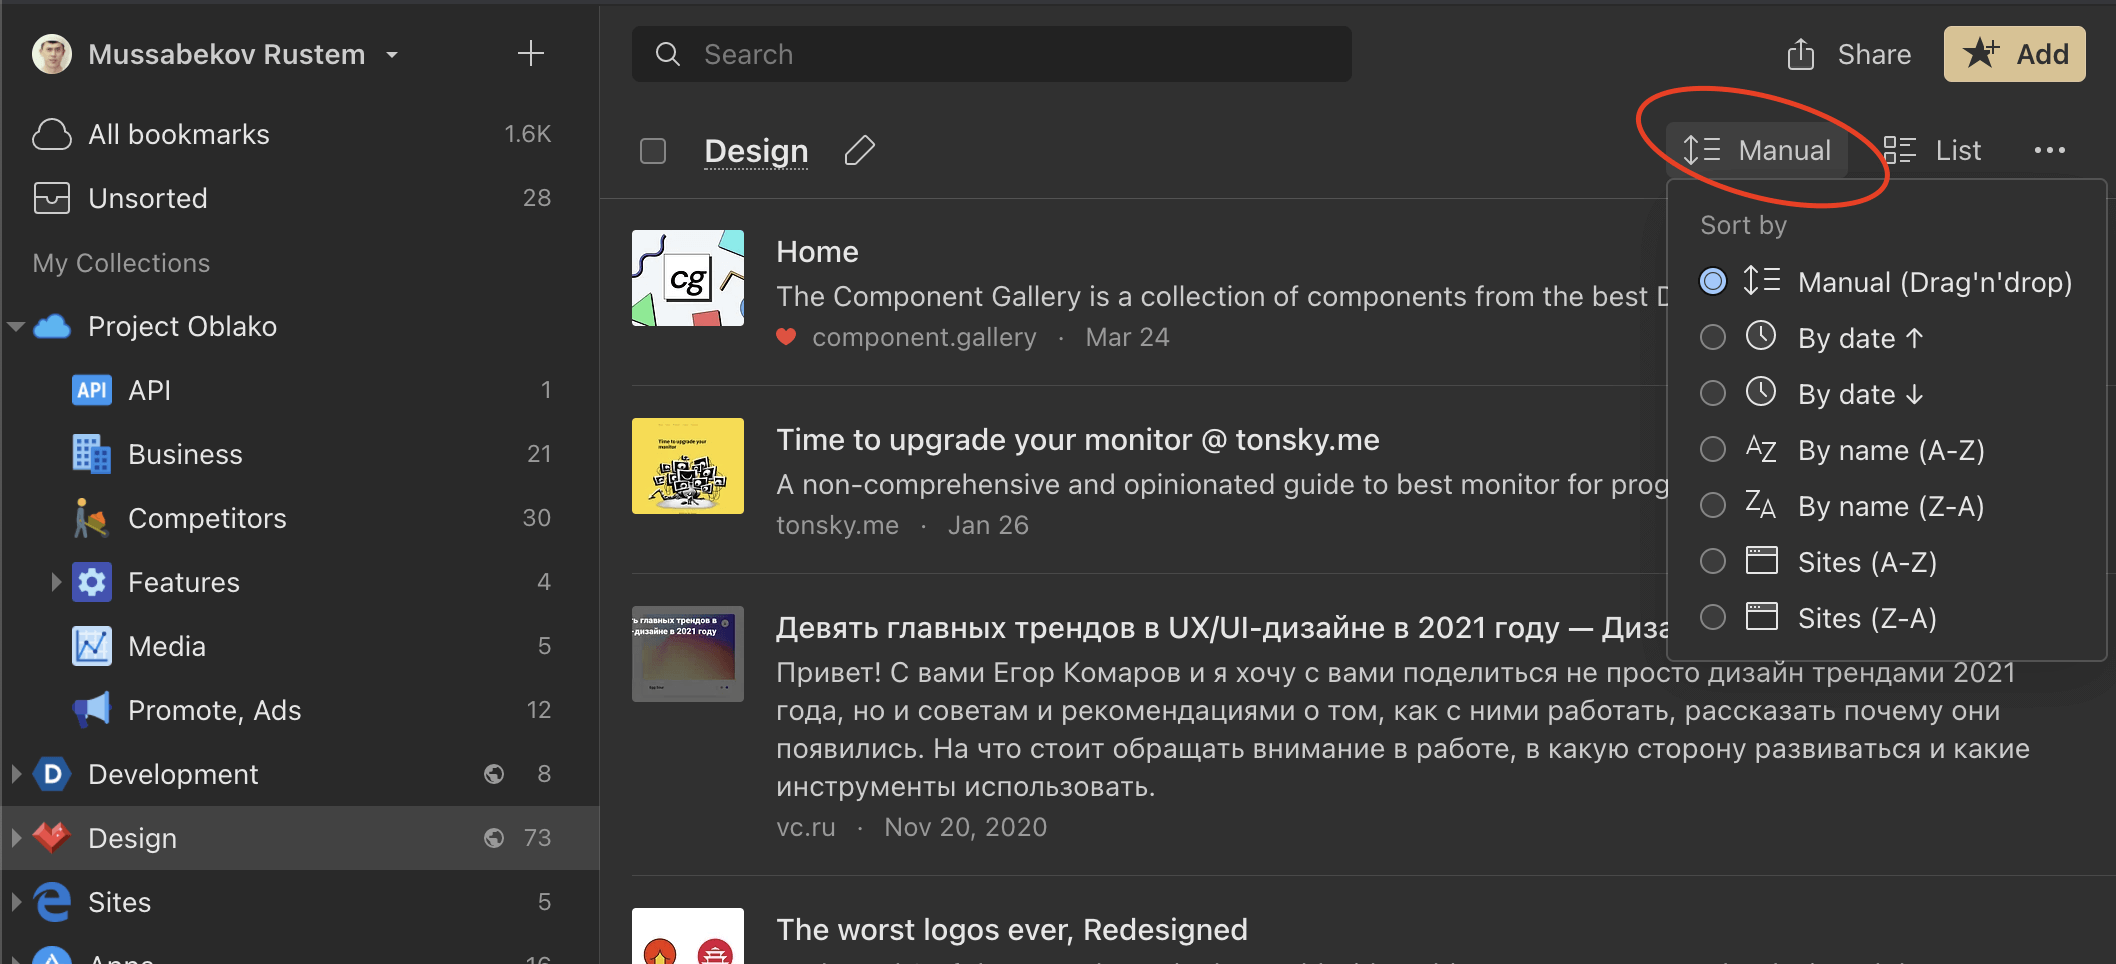
Task: Focus the Search input field
Action: pyautogui.click(x=992, y=54)
